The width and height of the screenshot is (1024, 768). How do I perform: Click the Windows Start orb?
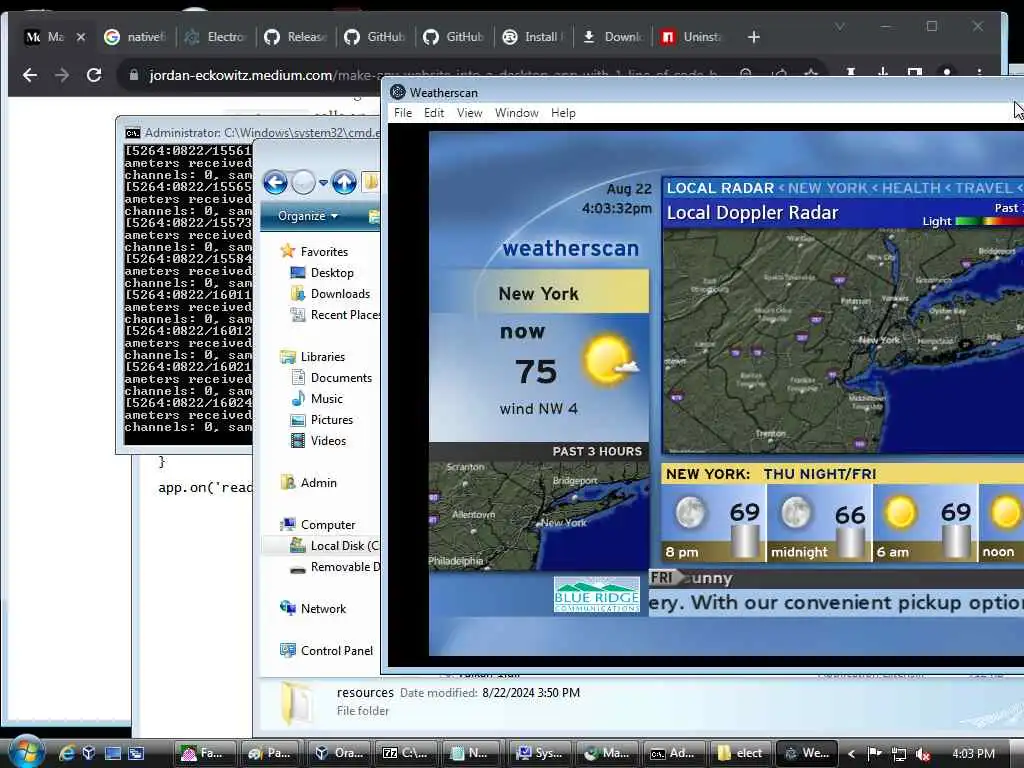27,752
